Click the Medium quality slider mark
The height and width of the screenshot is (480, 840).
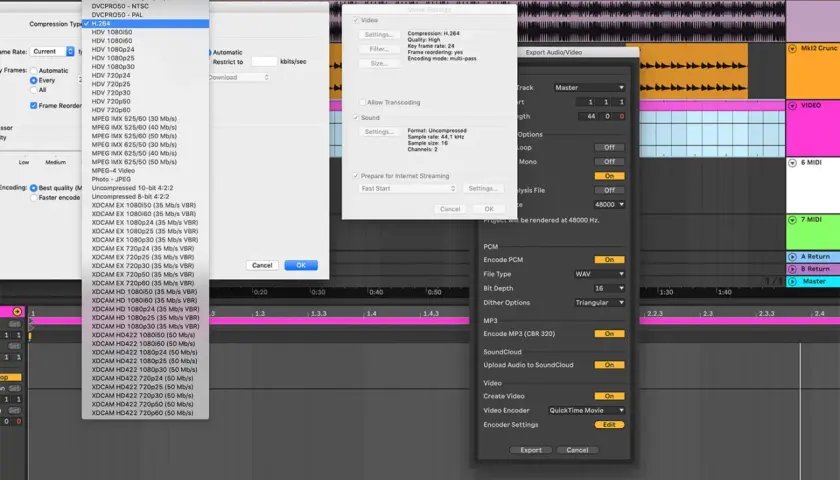click(56, 162)
